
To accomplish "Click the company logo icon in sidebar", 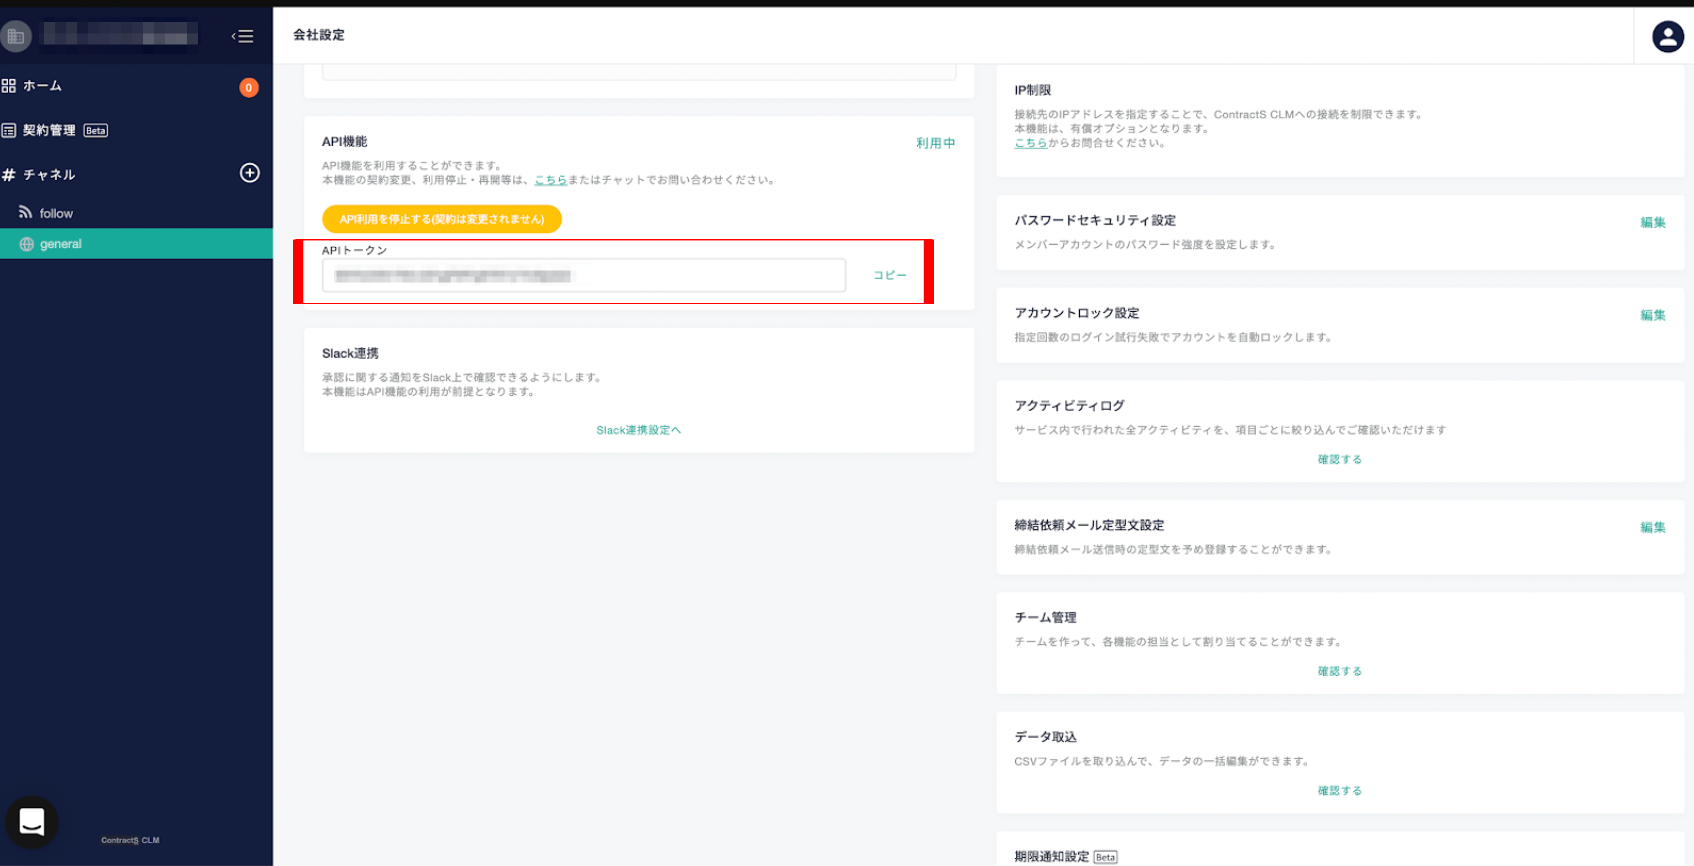I will [x=16, y=37].
